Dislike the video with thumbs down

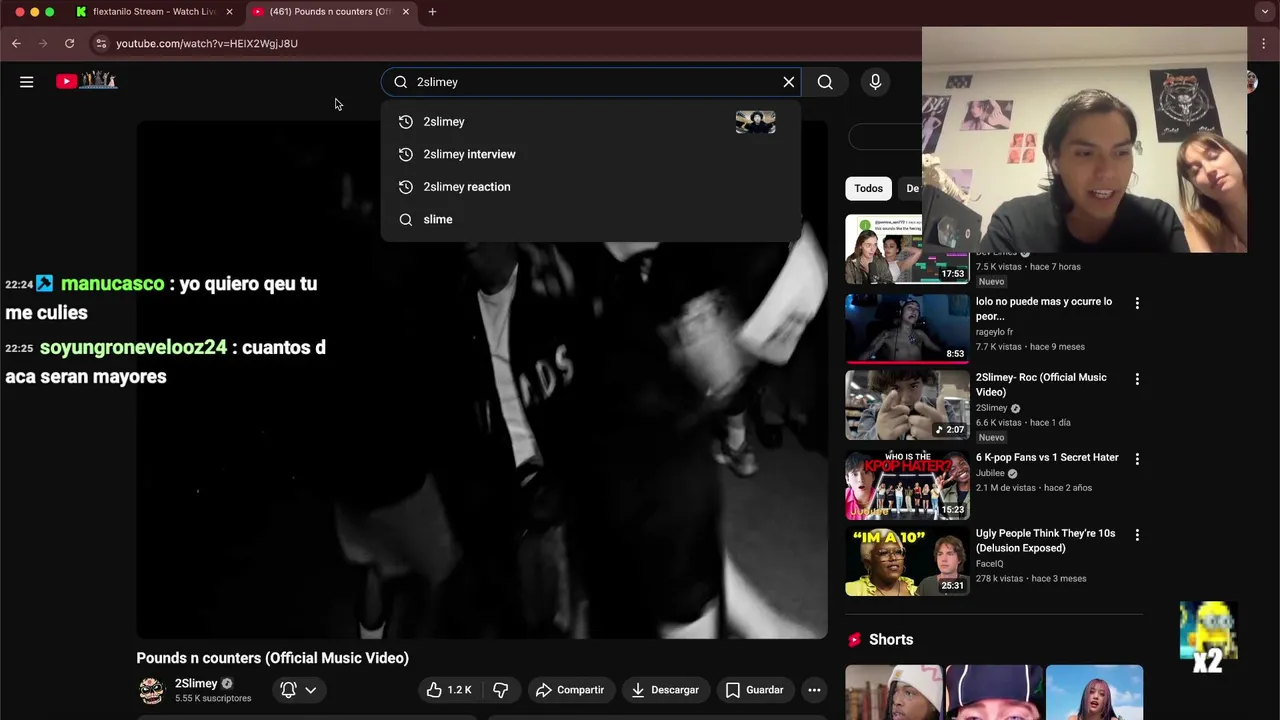tap(501, 690)
